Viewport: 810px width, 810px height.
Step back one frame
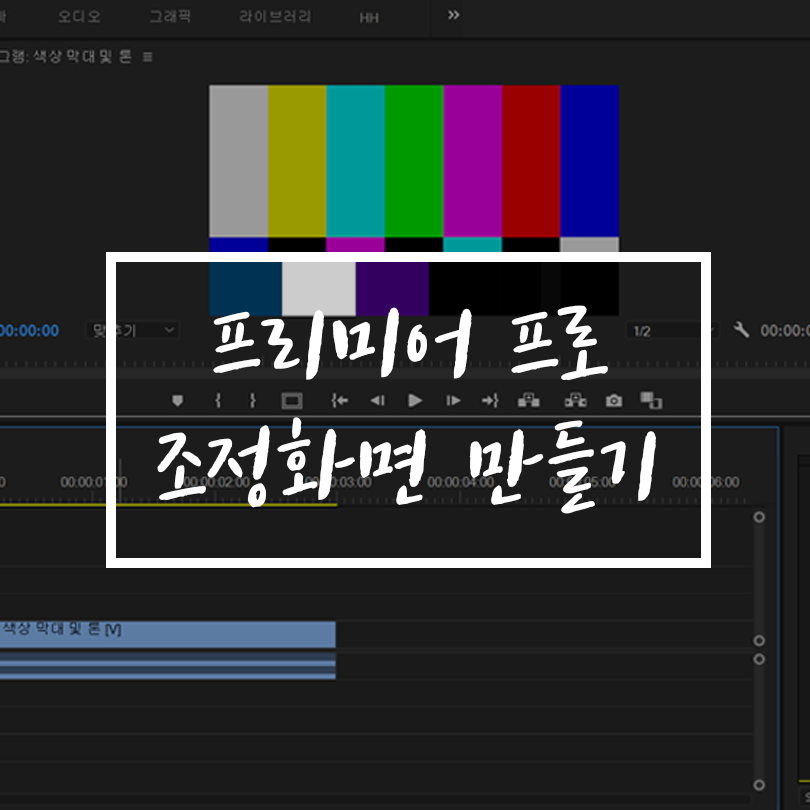(377, 400)
